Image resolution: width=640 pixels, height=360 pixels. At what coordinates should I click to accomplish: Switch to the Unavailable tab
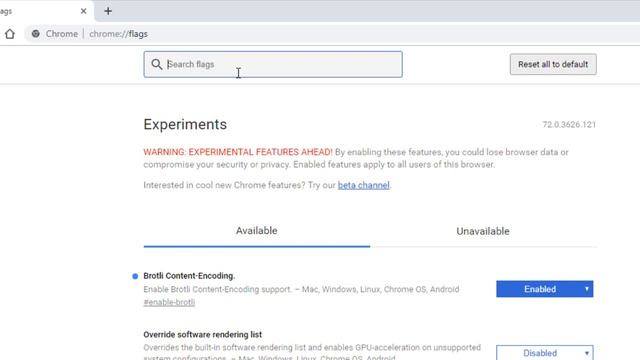click(483, 231)
